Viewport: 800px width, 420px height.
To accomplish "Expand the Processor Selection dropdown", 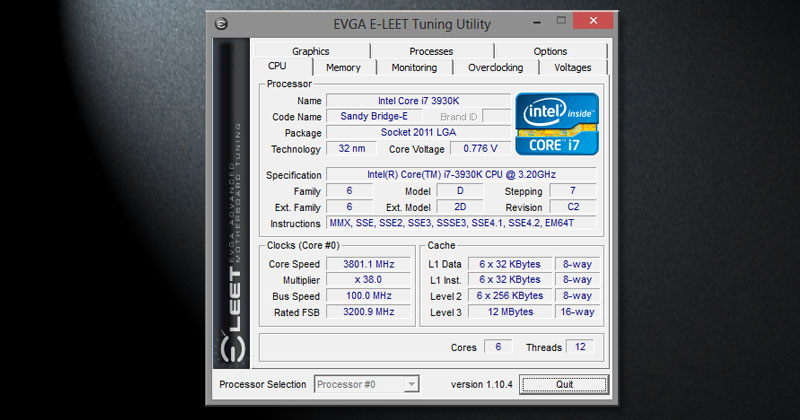I will tap(411, 384).
